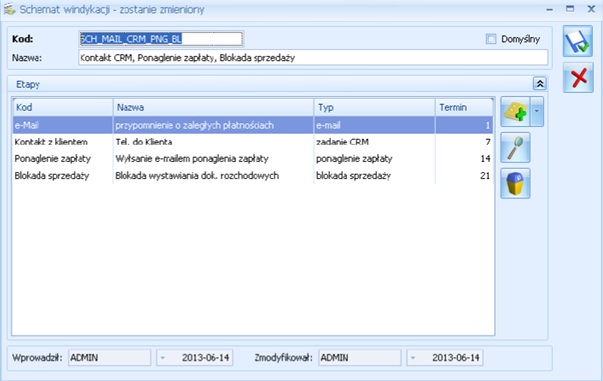
Task: Delete the selected stage with the trash bin icon
Action: (515, 183)
